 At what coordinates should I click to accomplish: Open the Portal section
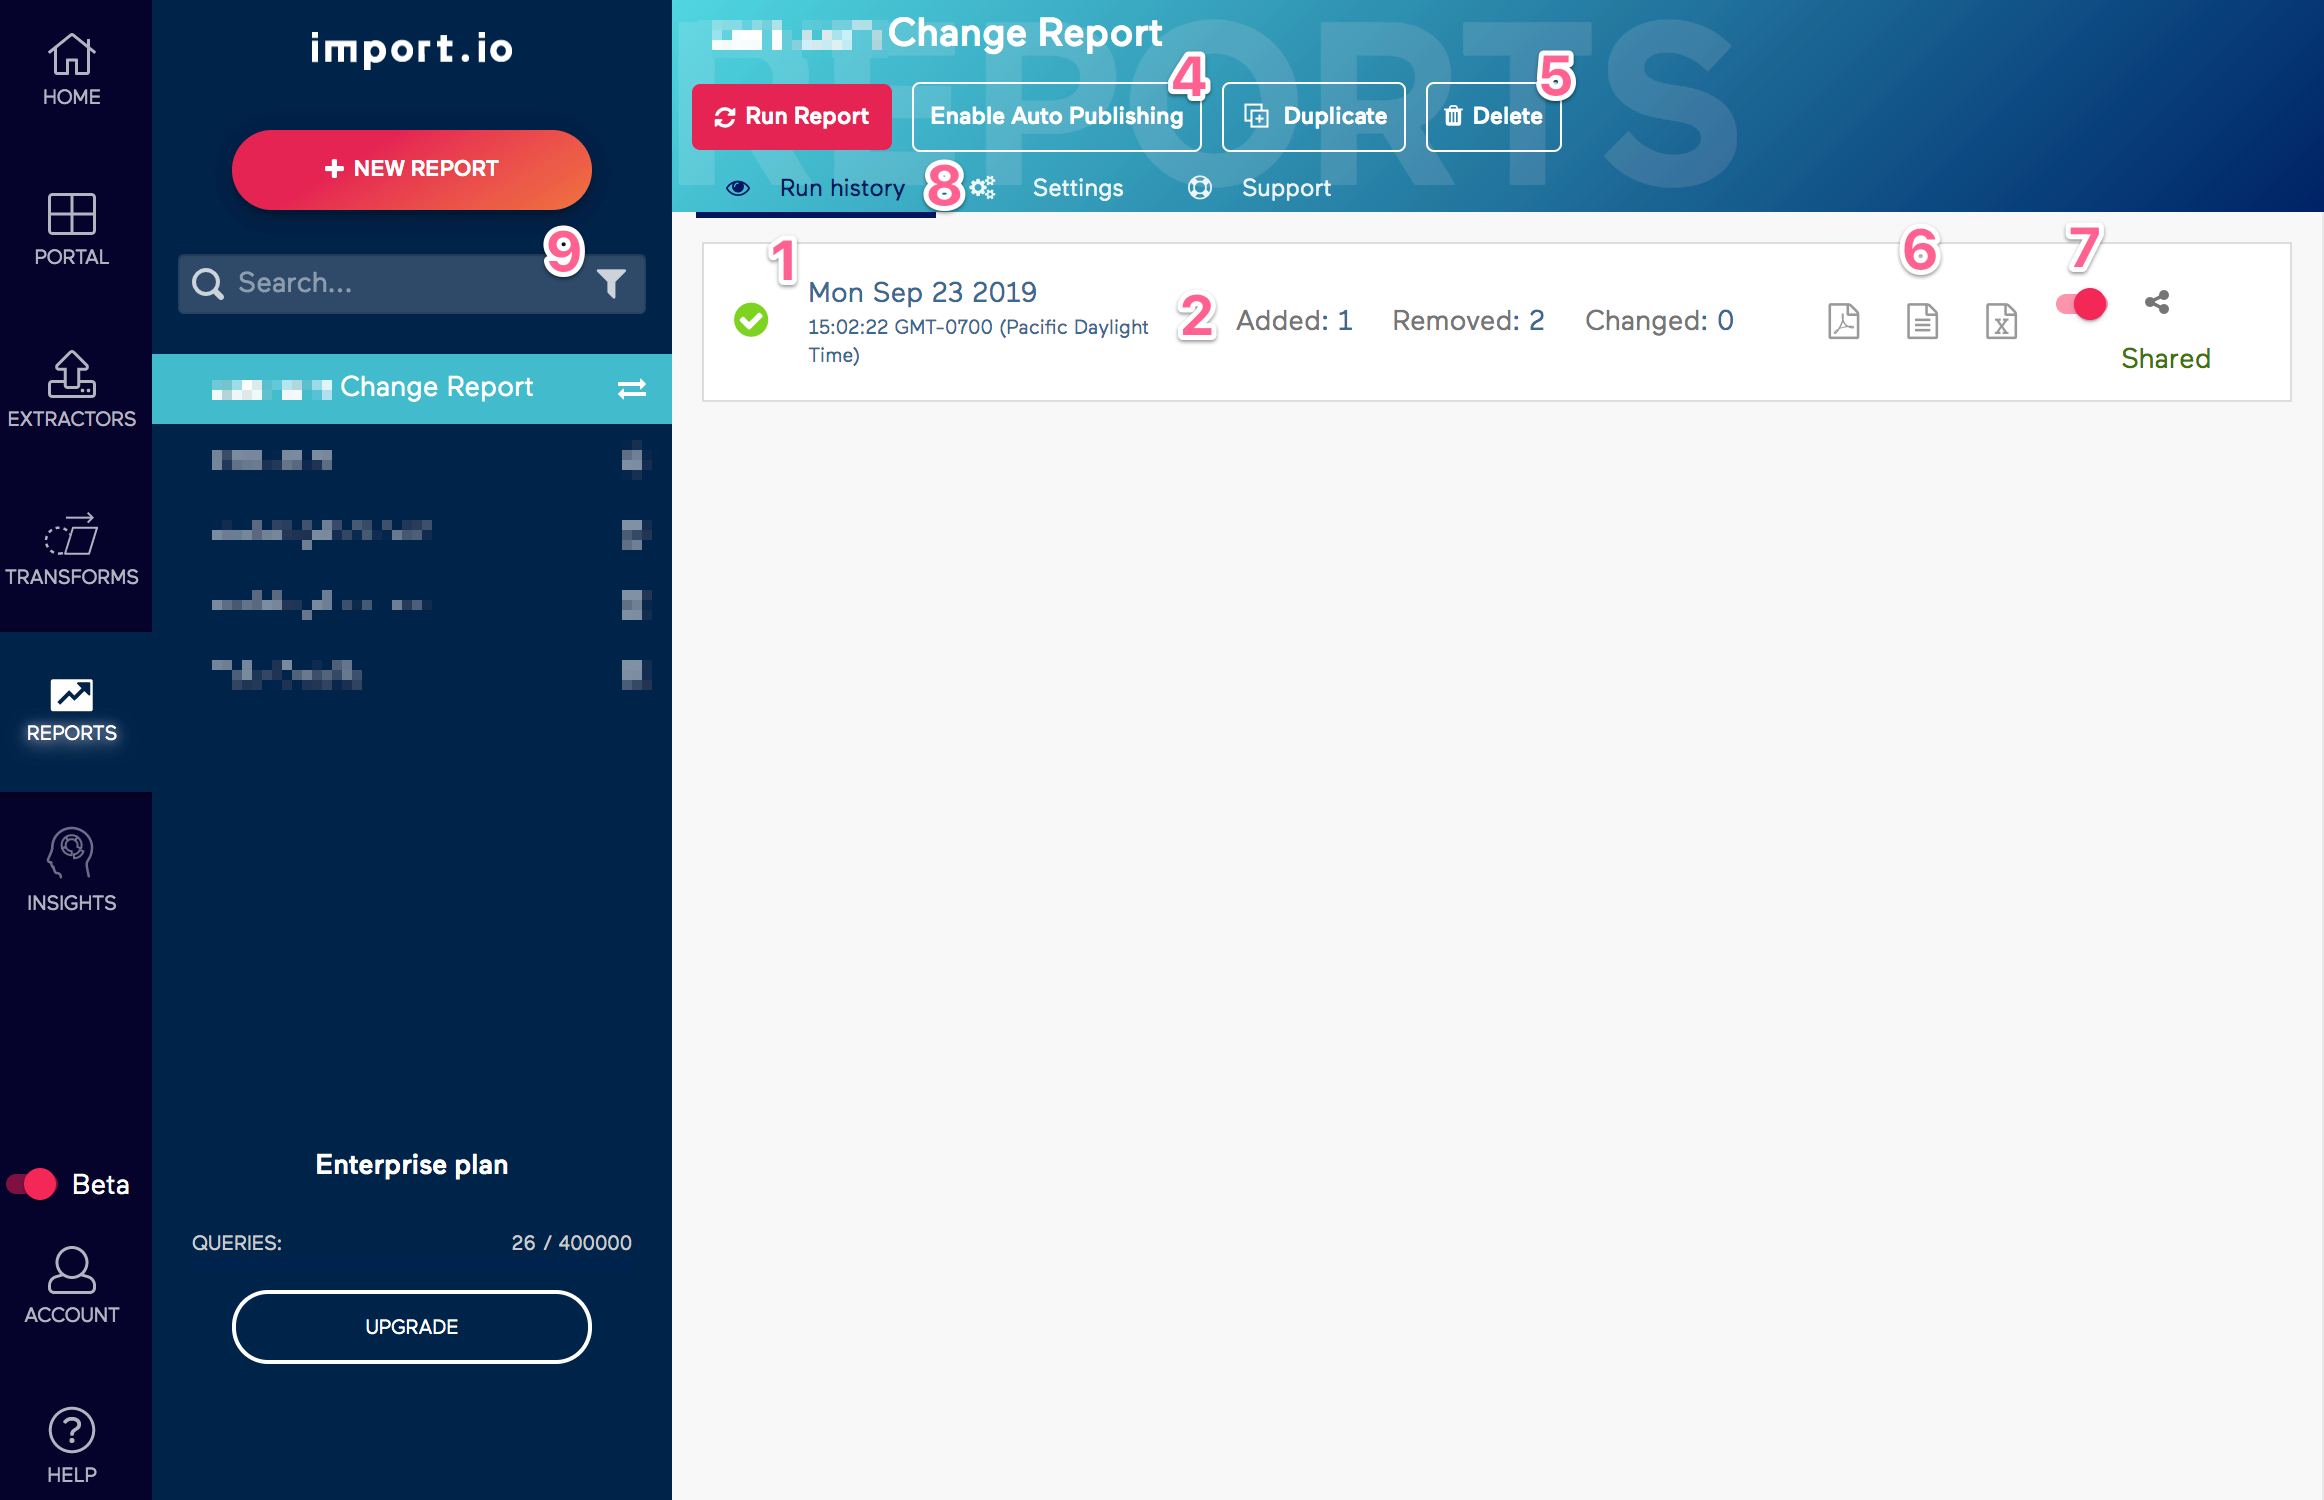point(71,228)
